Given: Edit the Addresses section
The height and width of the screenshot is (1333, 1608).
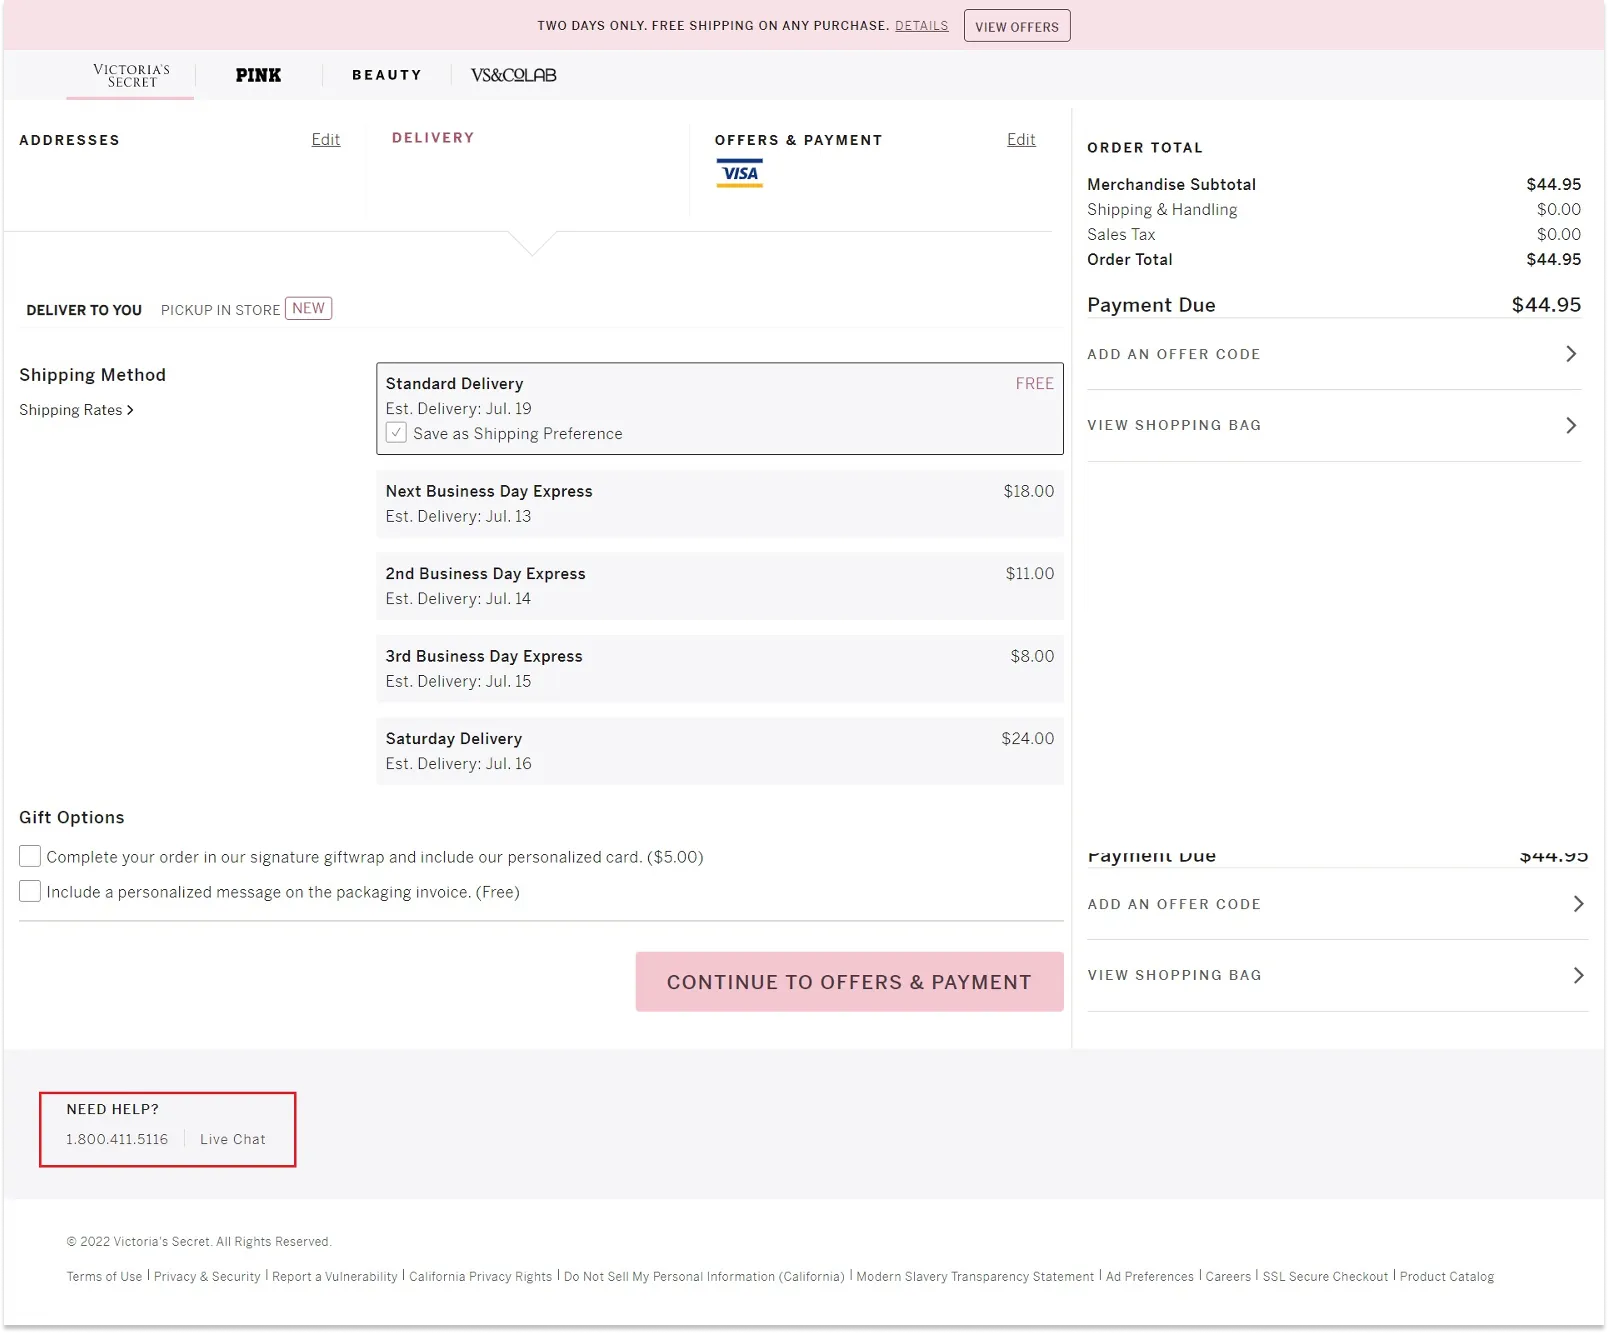Looking at the screenshot, I should pyautogui.click(x=326, y=139).
